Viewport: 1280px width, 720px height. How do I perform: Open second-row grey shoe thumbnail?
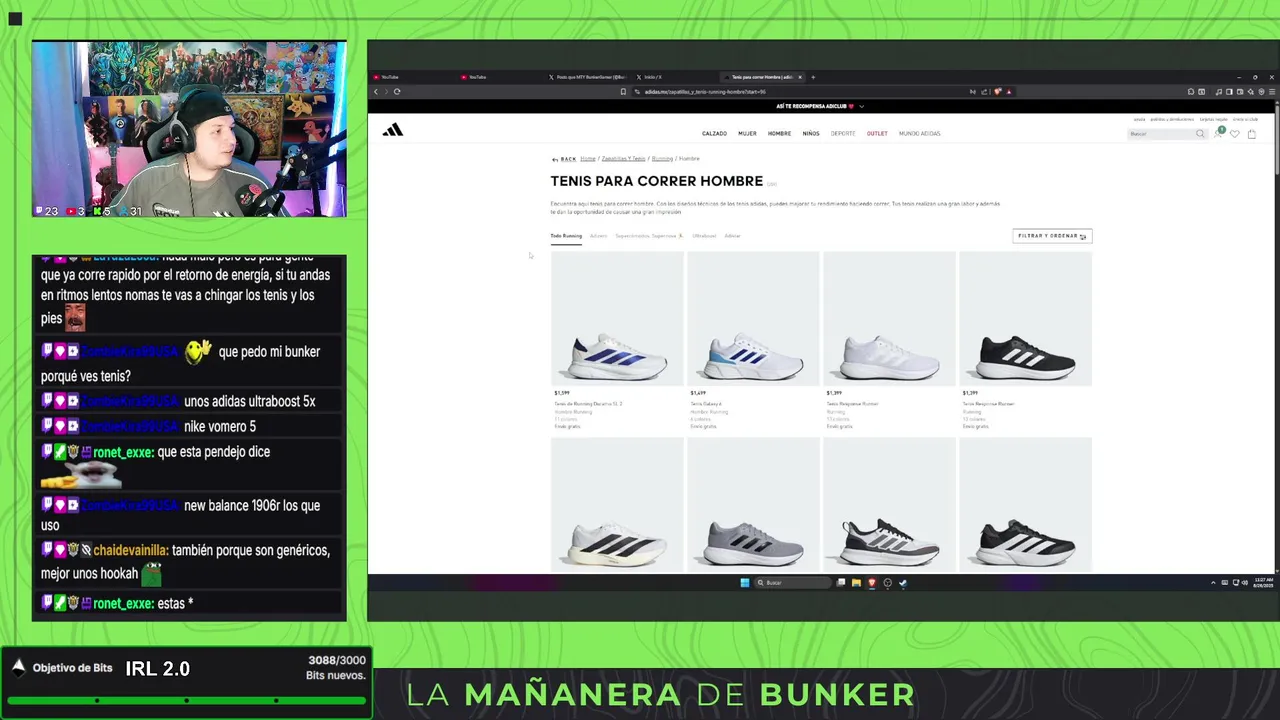tap(753, 505)
